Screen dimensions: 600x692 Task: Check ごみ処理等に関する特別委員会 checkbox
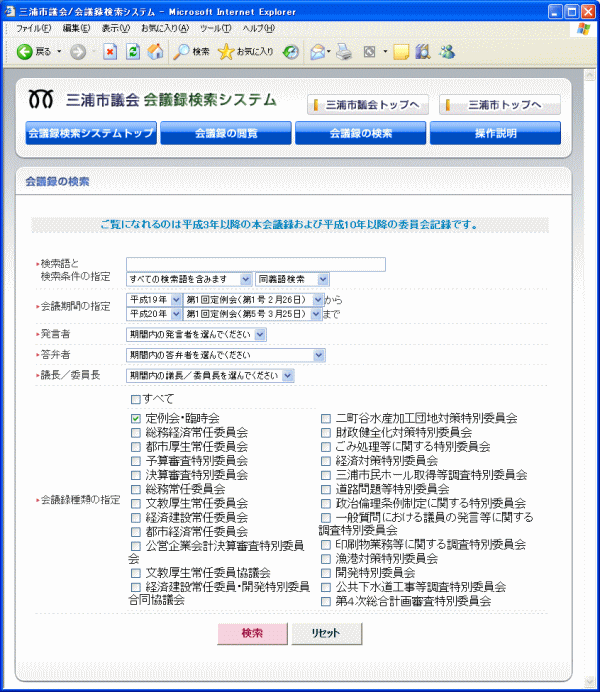(326, 447)
